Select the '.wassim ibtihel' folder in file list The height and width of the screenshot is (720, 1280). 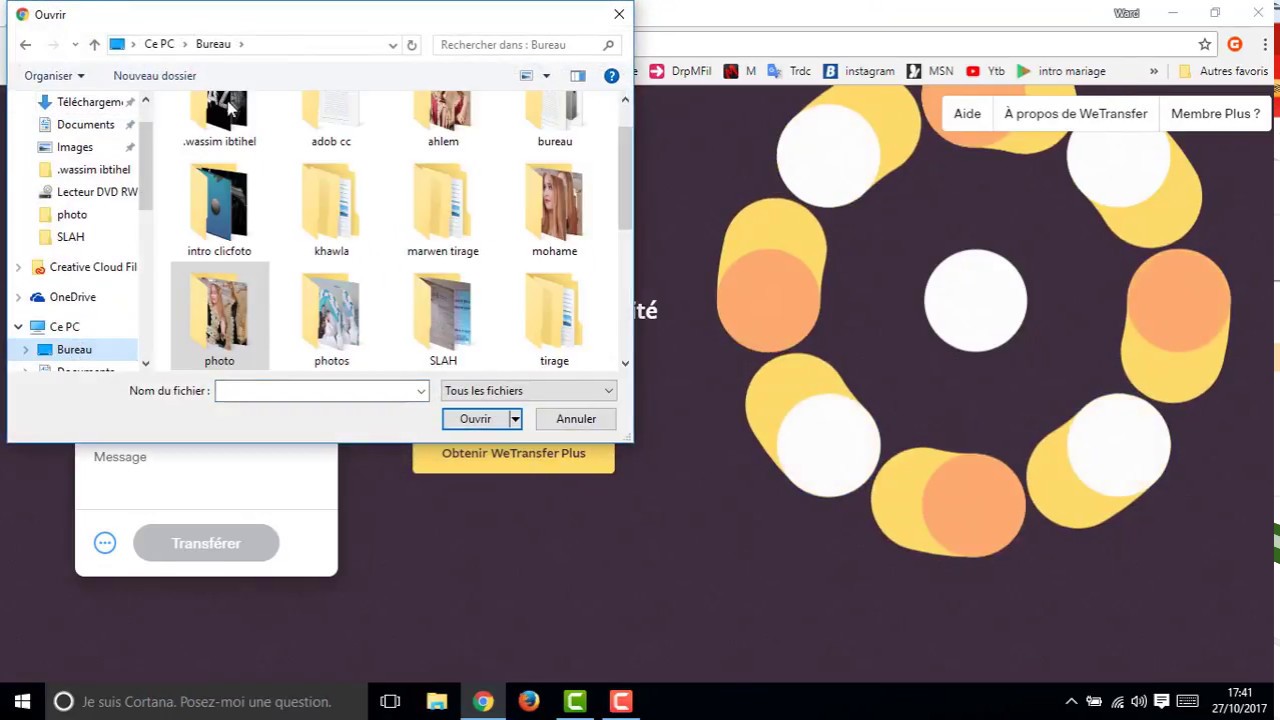[x=219, y=120]
